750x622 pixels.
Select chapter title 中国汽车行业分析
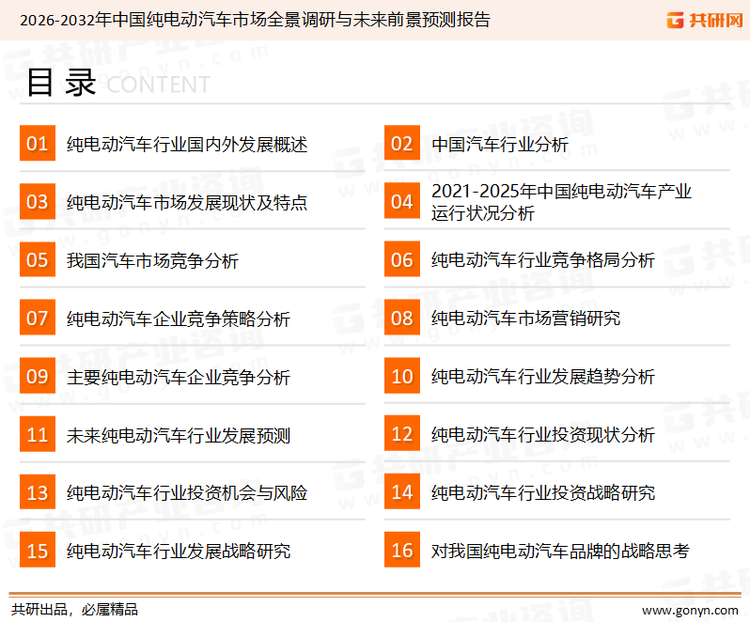point(500,144)
